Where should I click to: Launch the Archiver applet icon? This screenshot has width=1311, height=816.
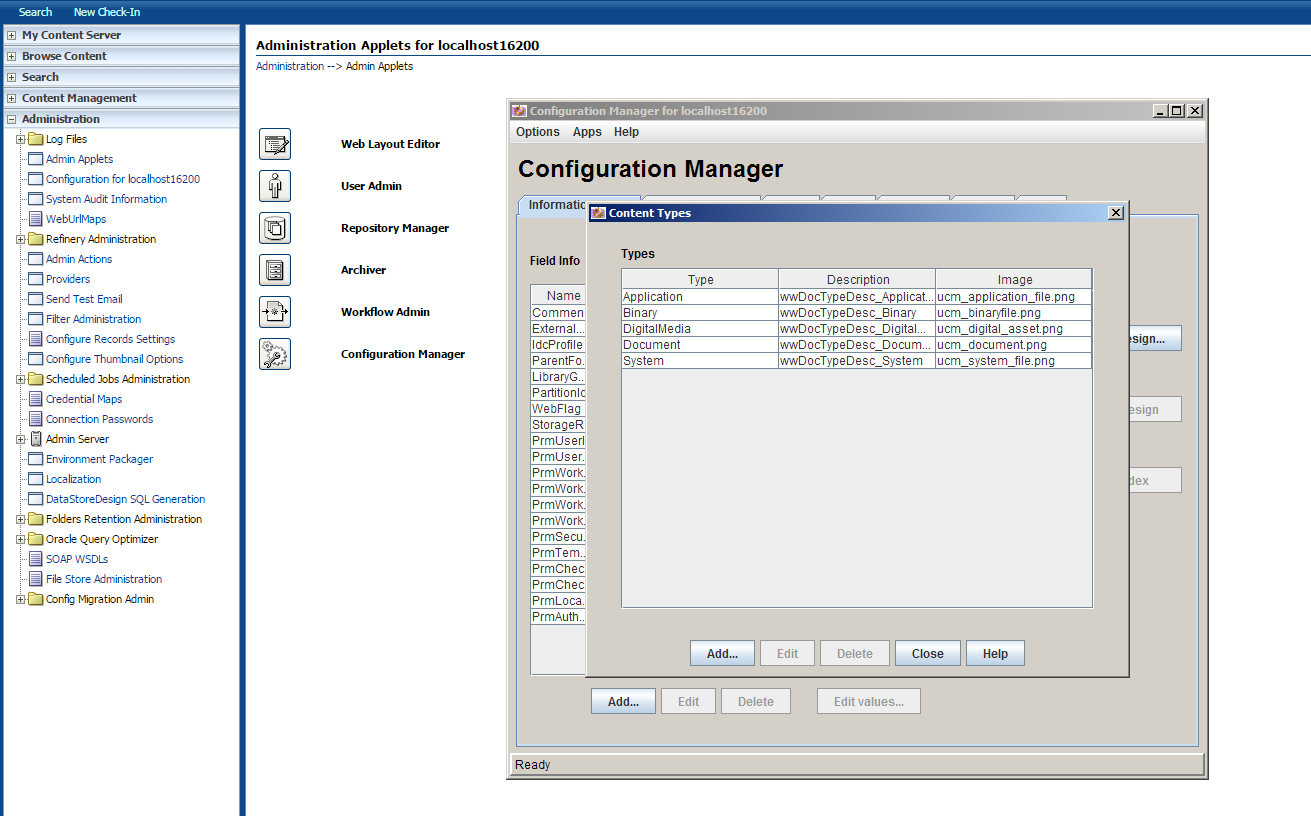[x=275, y=270]
